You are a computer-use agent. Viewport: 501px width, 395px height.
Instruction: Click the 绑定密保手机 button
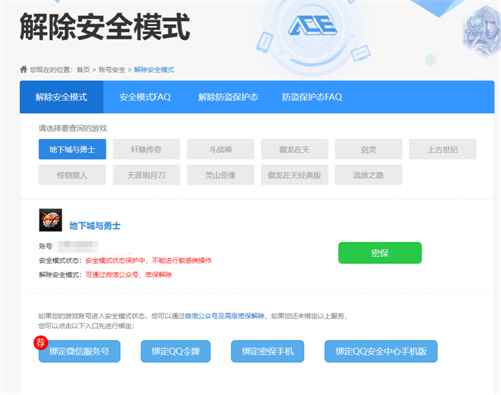click(x=267, y=351)
